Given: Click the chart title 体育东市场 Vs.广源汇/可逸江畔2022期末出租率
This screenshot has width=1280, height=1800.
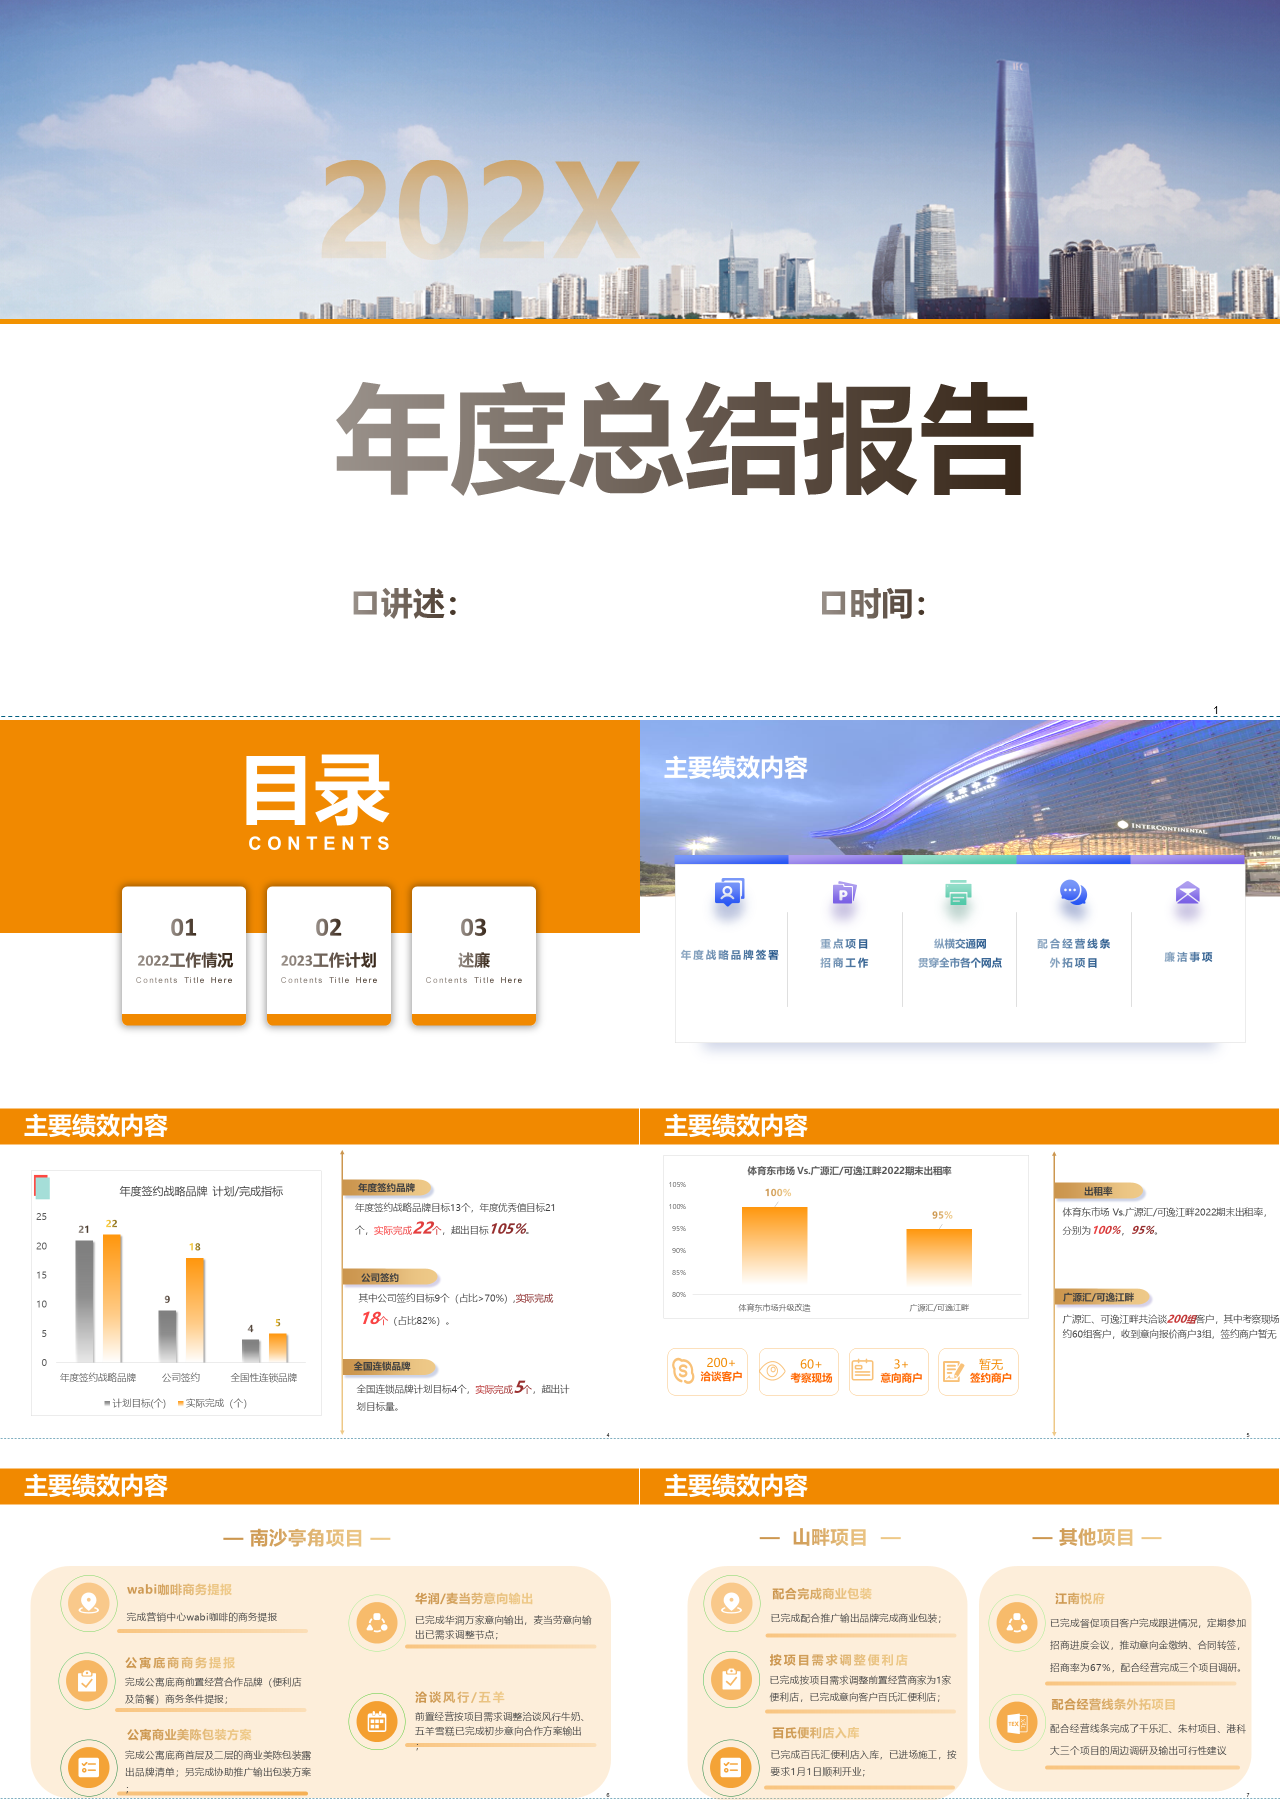Looking at the screenshot, I should [849, 1170].
